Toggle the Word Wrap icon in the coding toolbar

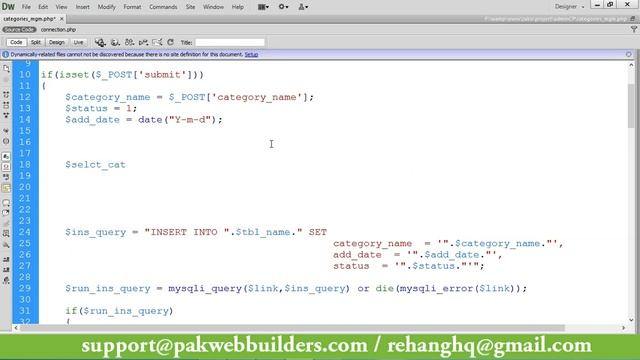[6, 177]
